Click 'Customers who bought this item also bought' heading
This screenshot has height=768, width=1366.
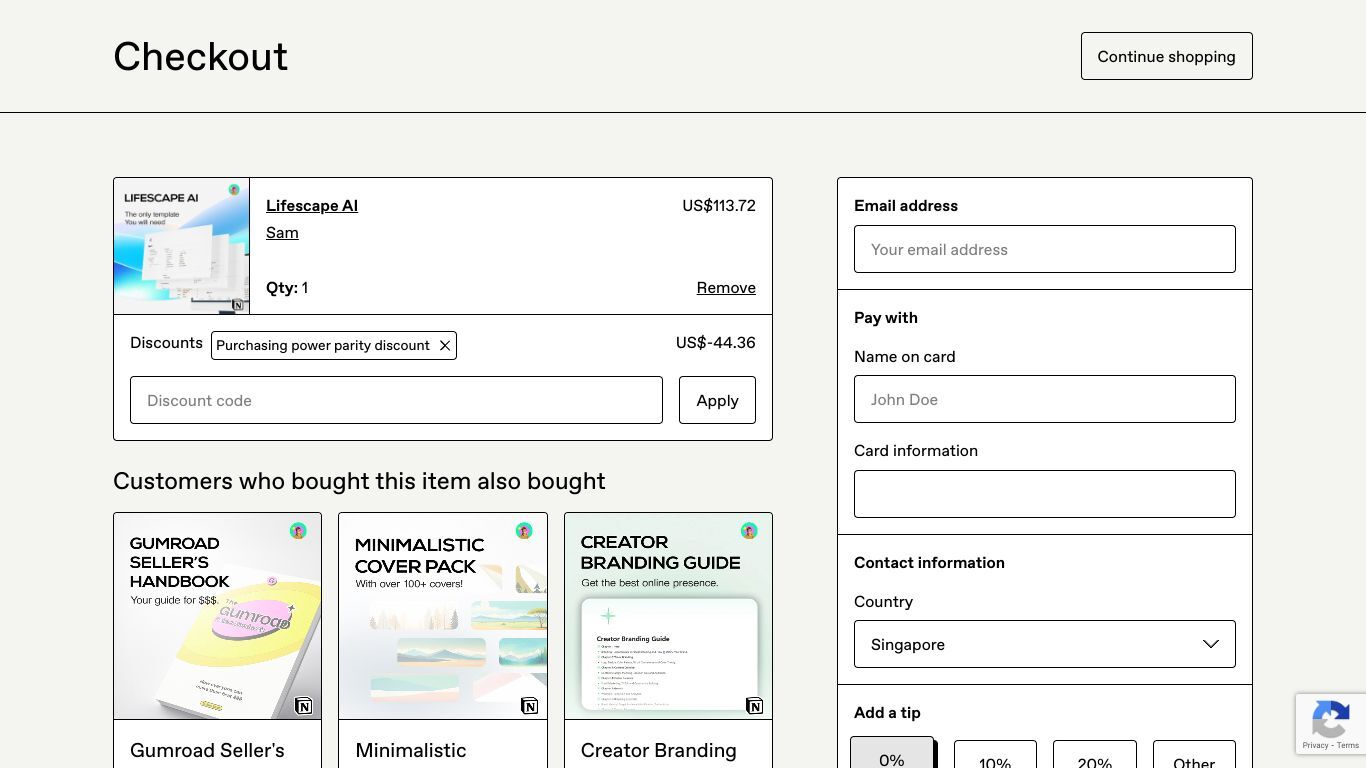point(359,481)
